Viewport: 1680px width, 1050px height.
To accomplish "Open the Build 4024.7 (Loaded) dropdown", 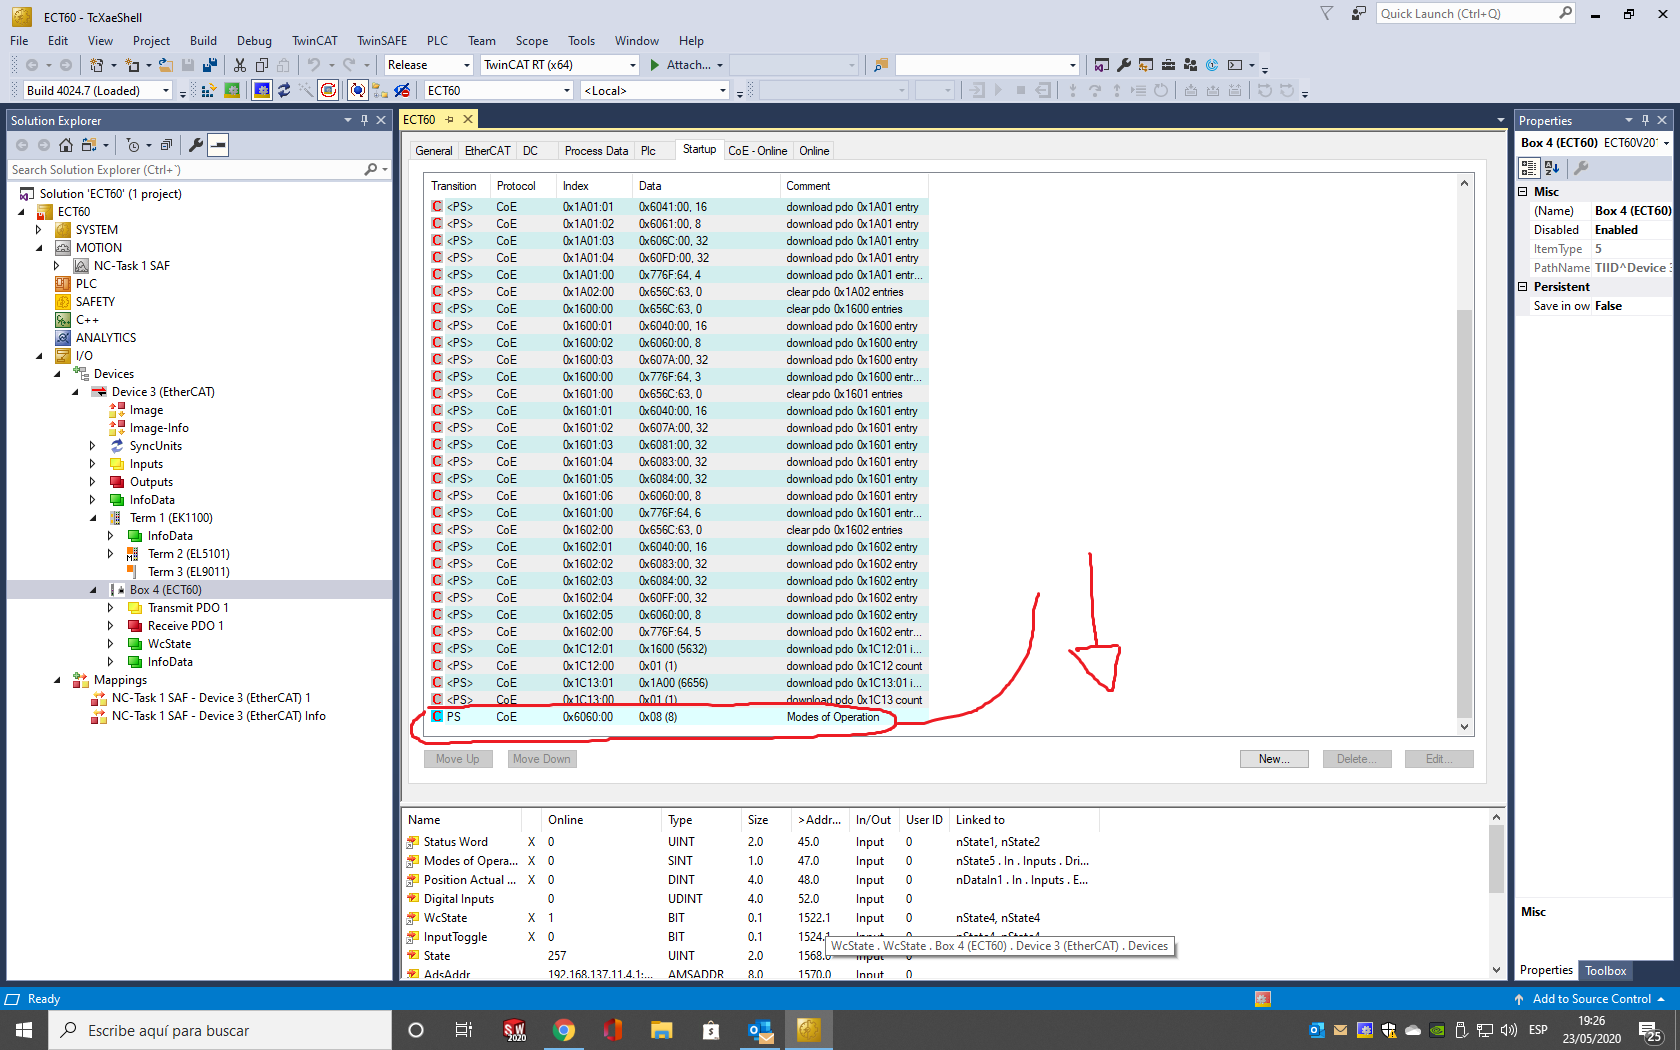I will 98,91.
